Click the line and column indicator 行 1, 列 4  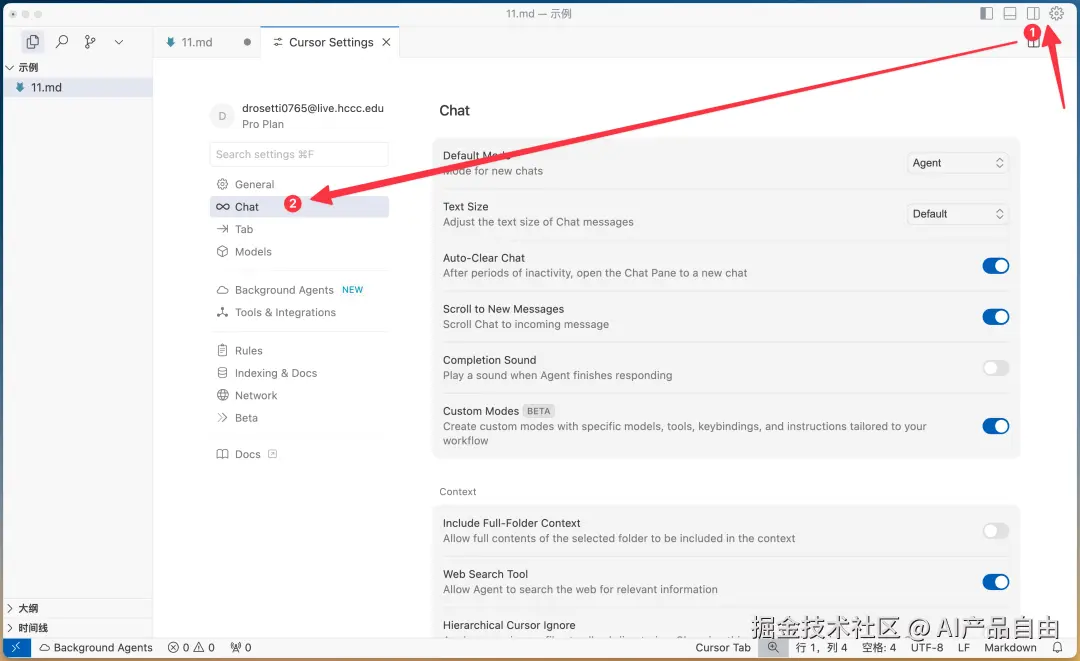[821, 647]
